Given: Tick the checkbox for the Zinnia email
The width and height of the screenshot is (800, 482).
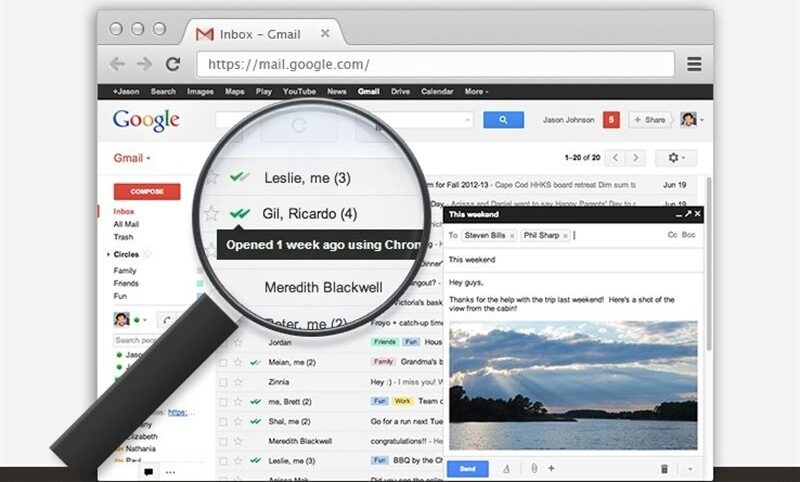Looking at the screenshot, I should [x=223, y=382].
